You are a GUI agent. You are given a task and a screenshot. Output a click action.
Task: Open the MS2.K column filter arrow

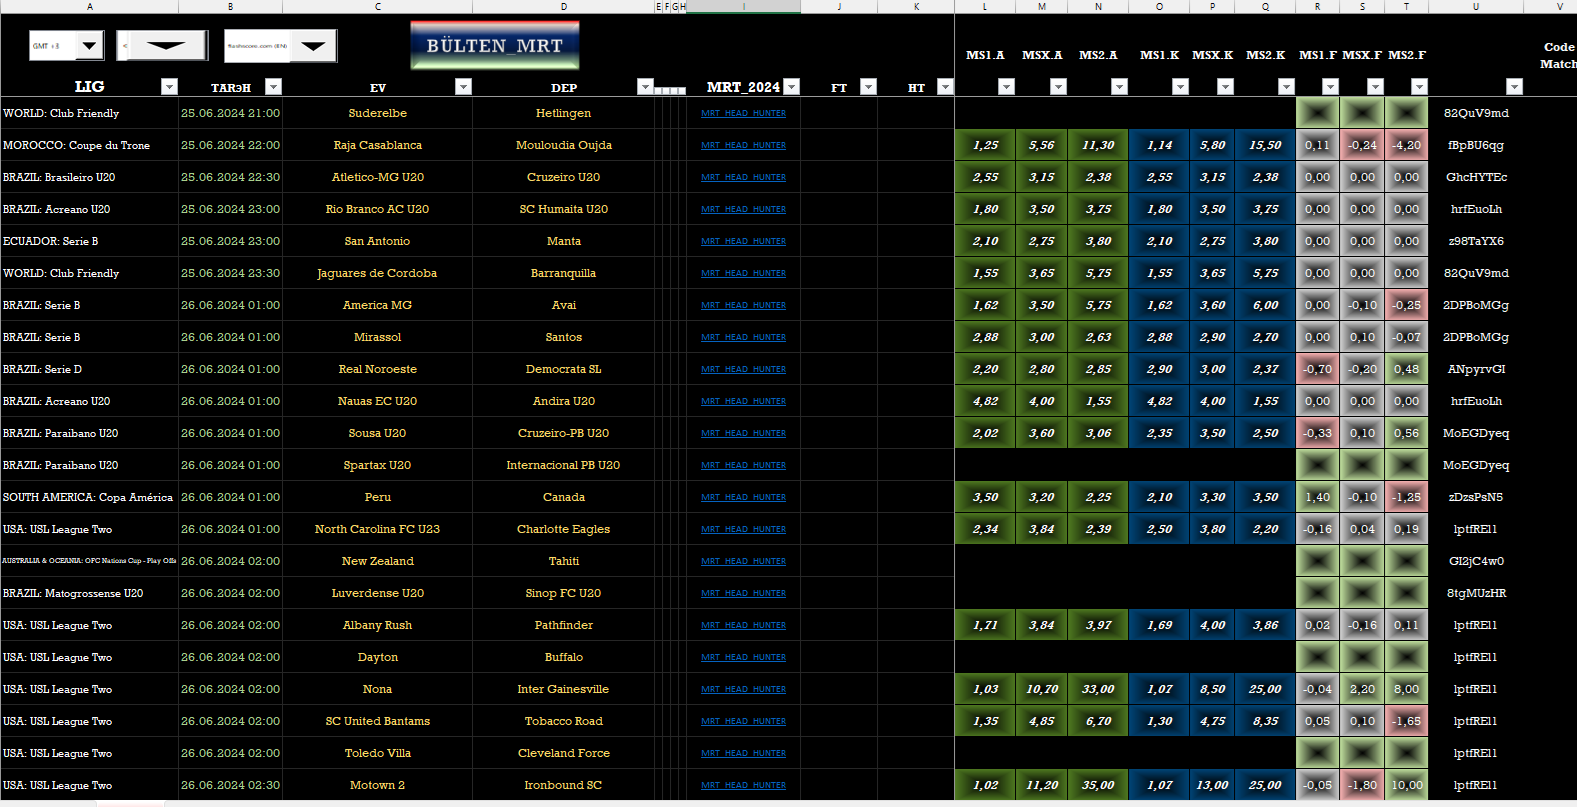1286,87
